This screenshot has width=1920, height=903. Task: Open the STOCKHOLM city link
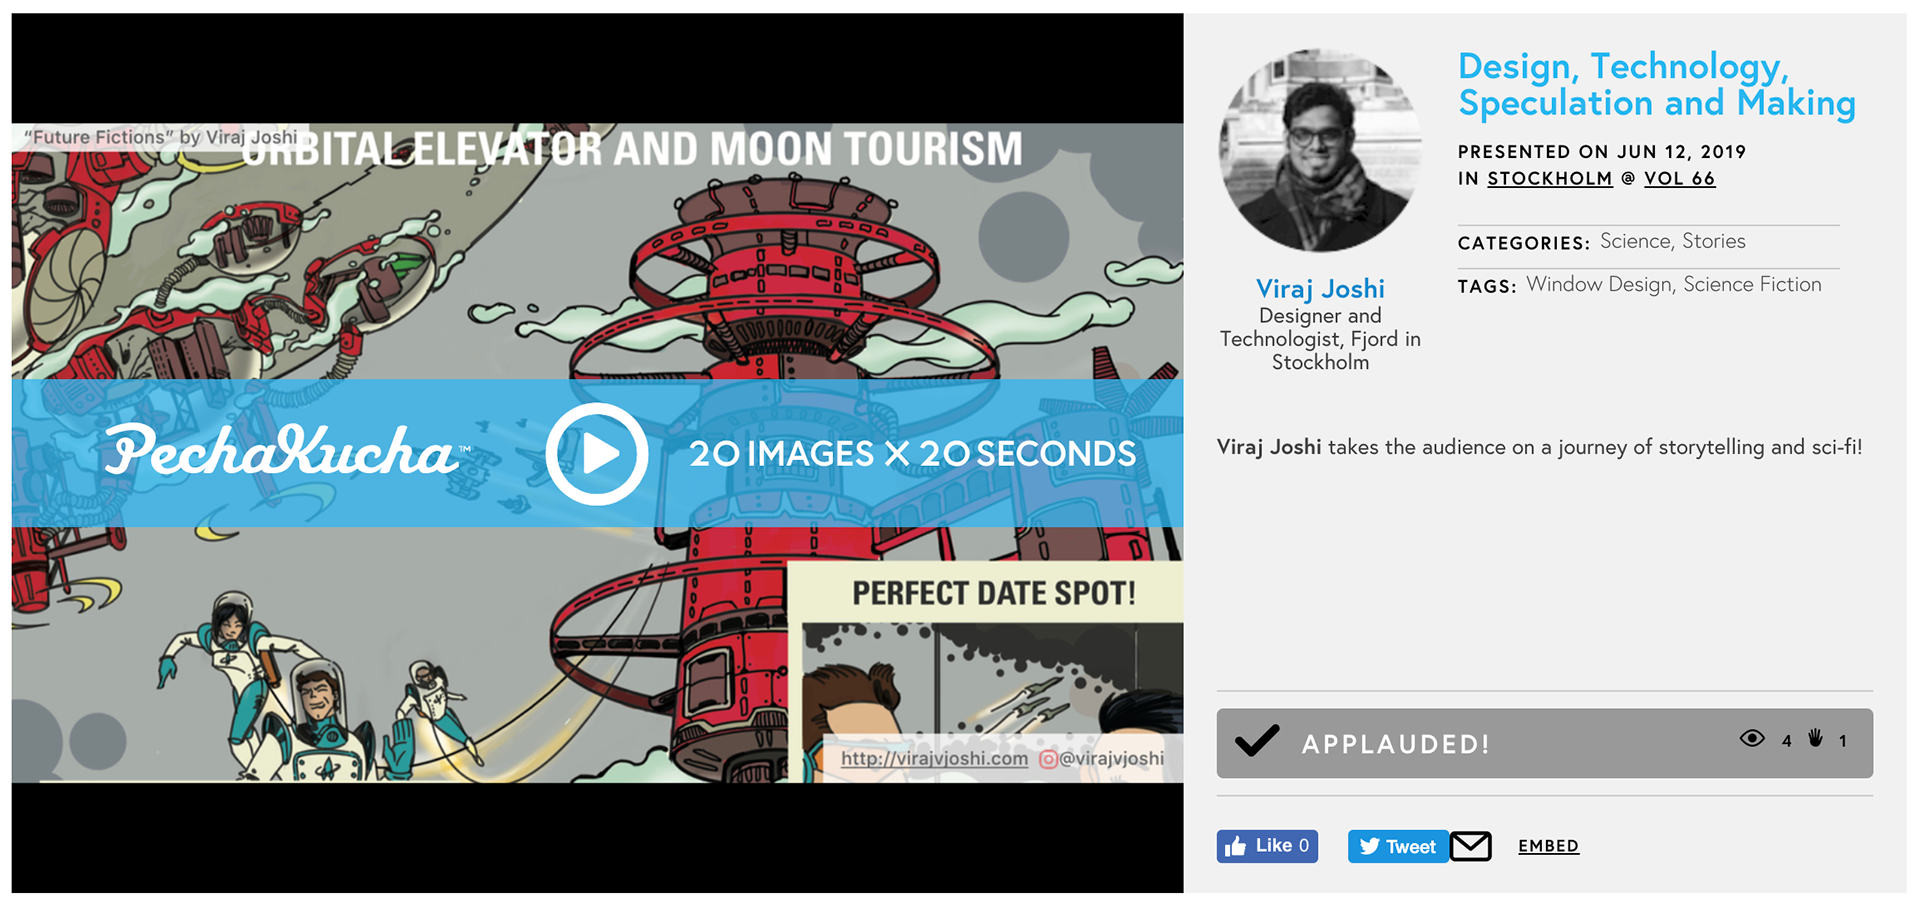[x=1550, y=179]
